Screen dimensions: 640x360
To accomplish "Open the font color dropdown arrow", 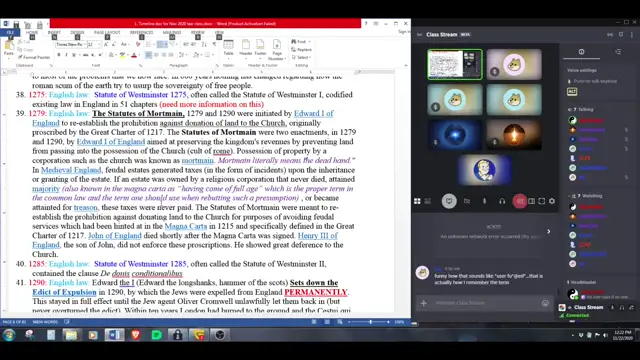I will coord(139,55).
